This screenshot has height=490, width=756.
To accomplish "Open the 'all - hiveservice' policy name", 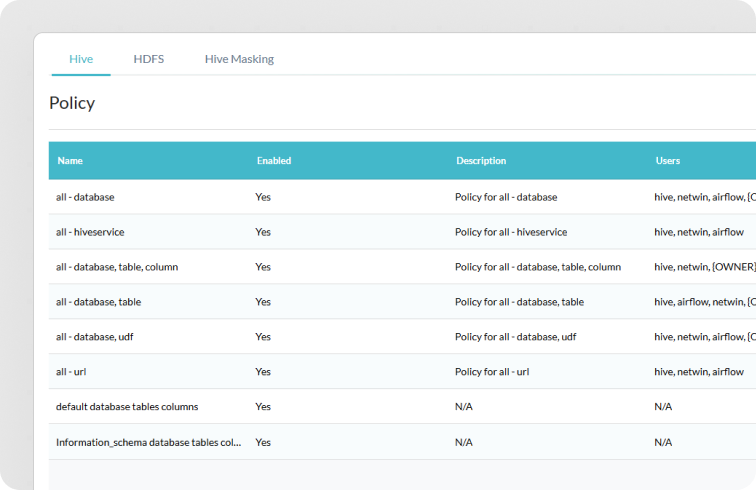I will coord(90,232).
